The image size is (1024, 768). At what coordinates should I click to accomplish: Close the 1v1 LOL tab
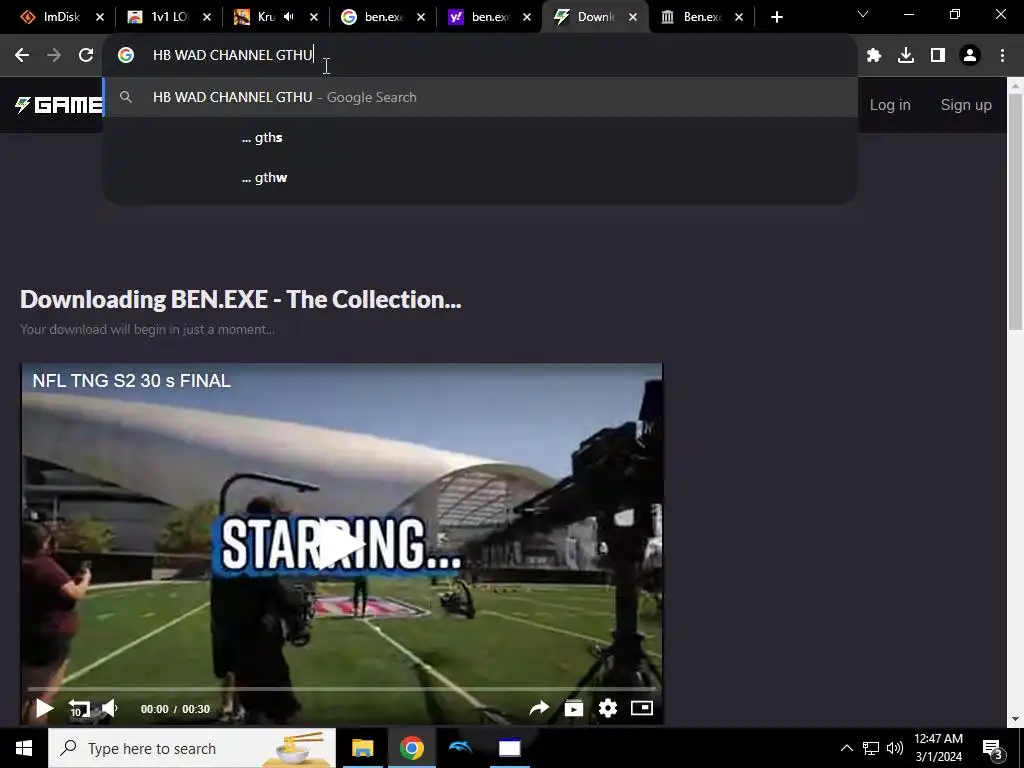(x=207, y=17)
